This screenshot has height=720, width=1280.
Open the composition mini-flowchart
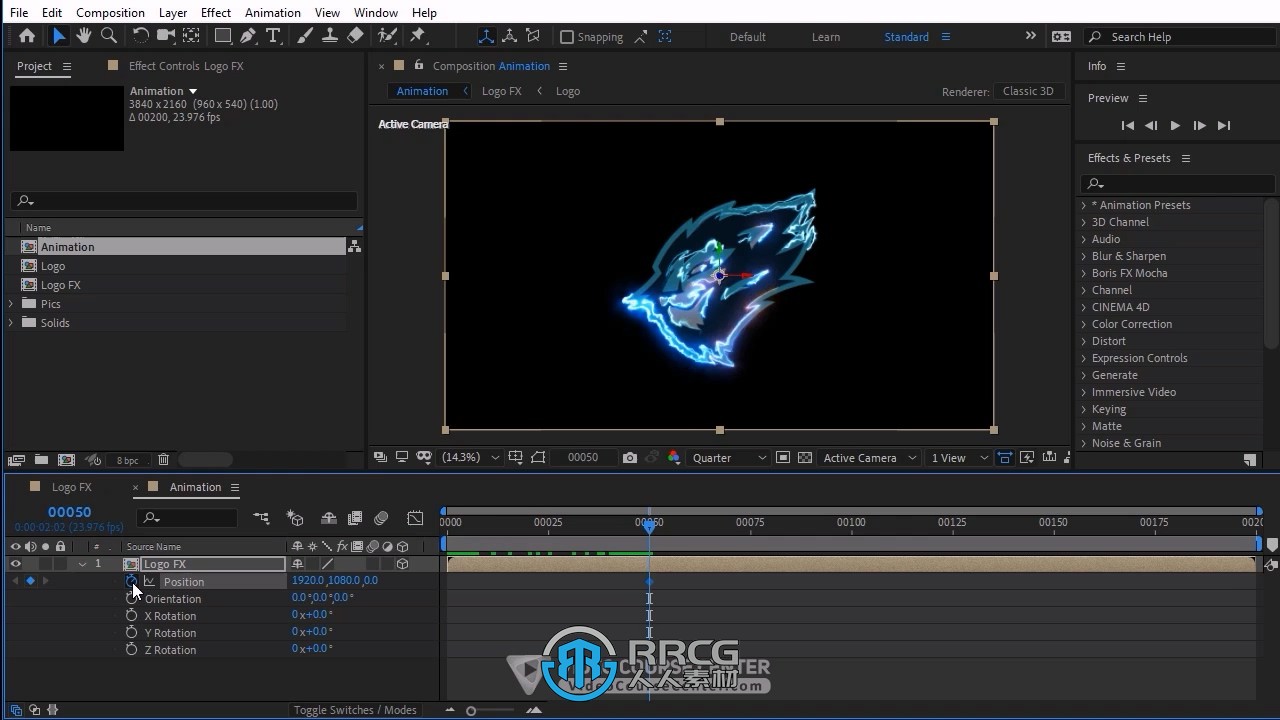coord(261,518)
